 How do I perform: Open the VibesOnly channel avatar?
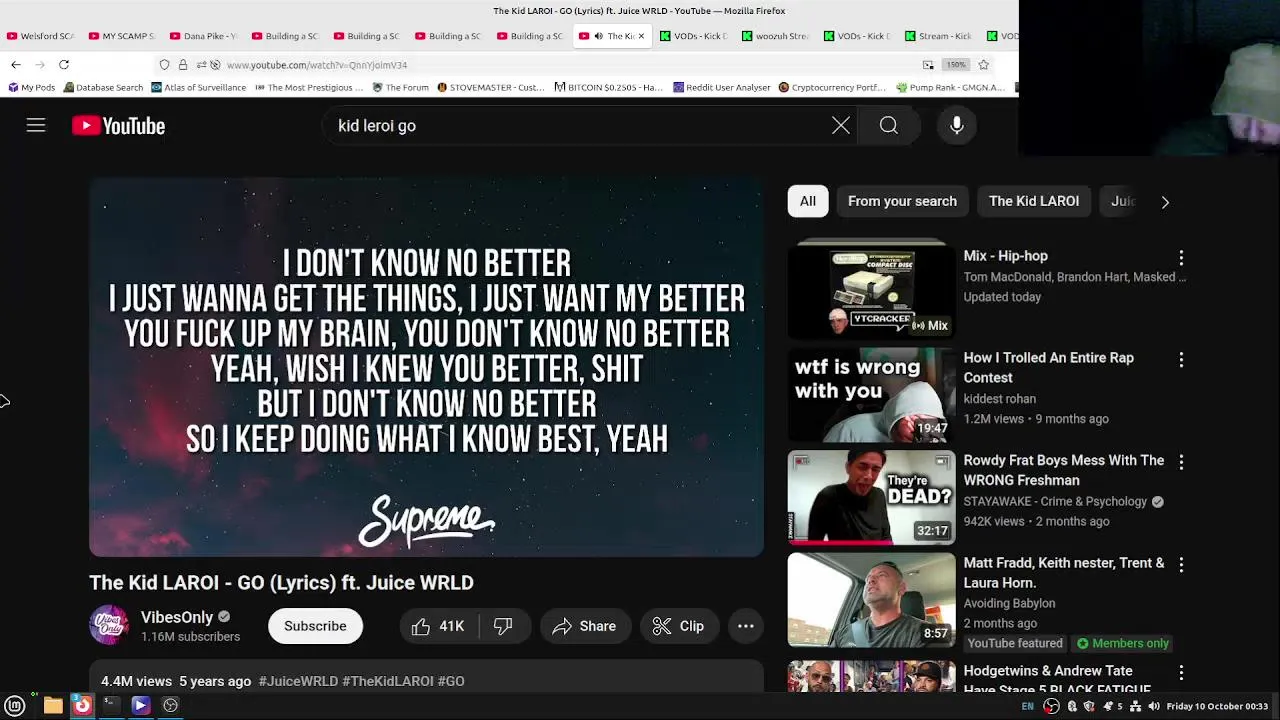click(x=109, y=626)
